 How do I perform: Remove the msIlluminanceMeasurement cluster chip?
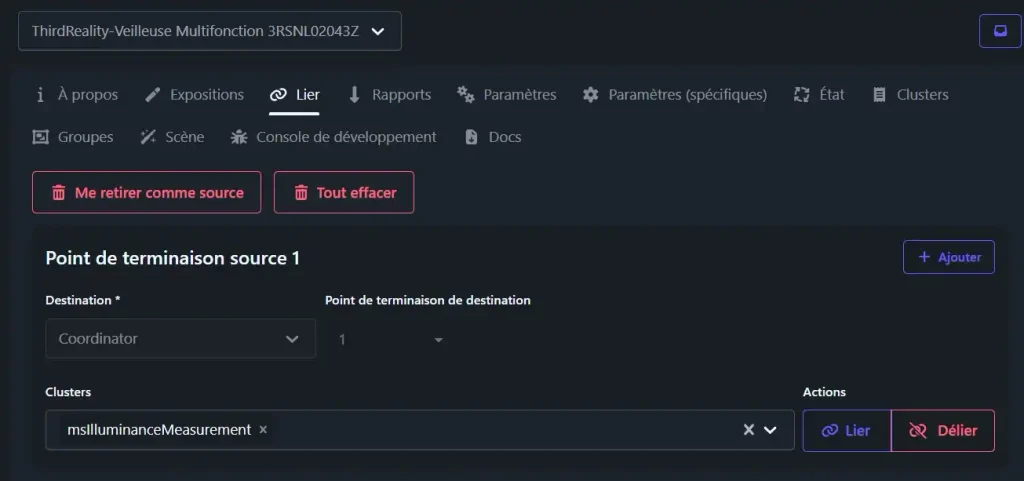[263, 429]
